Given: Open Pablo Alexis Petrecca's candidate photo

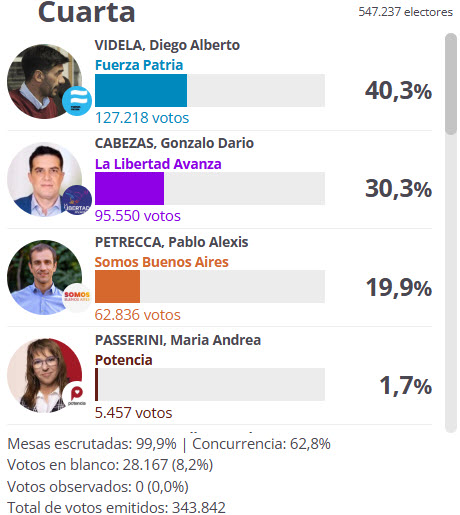Looking at the screenshot, I should 44,277.
